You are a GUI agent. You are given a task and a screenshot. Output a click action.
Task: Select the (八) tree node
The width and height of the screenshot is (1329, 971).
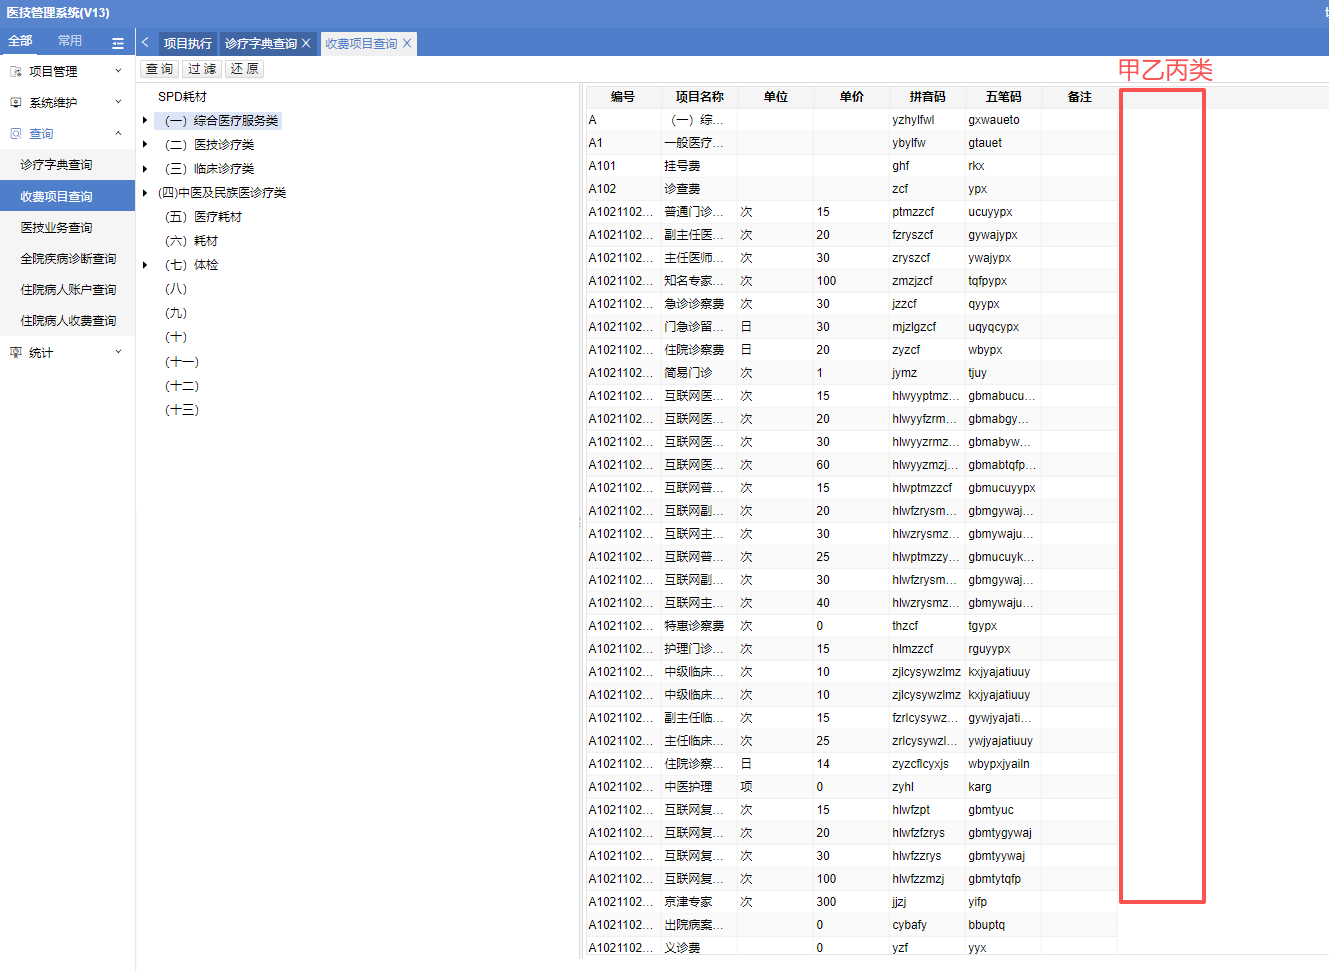(176, 289)
